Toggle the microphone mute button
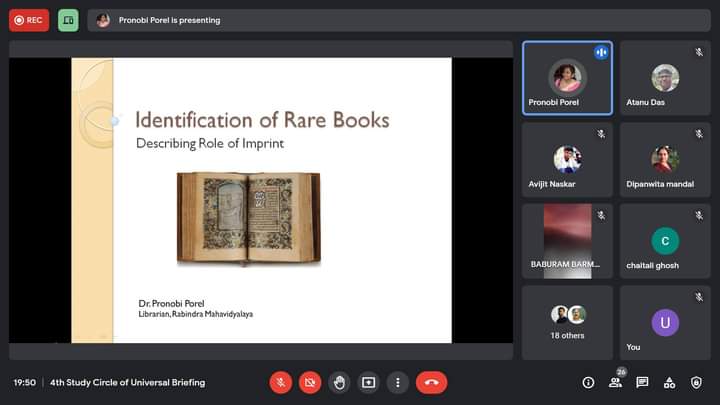The image size is (720, 405). click(x=281, y=382)
